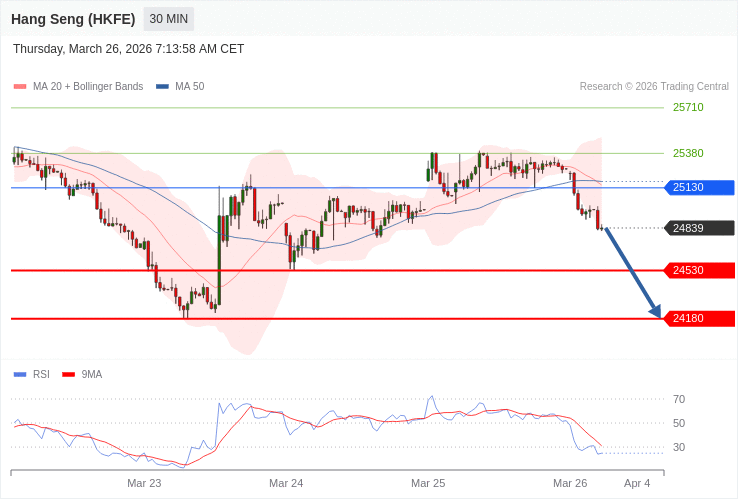Viewport: 738px width, 500px height.
Task: Select the red 24530 support price tag
Action: coord(699,270)
